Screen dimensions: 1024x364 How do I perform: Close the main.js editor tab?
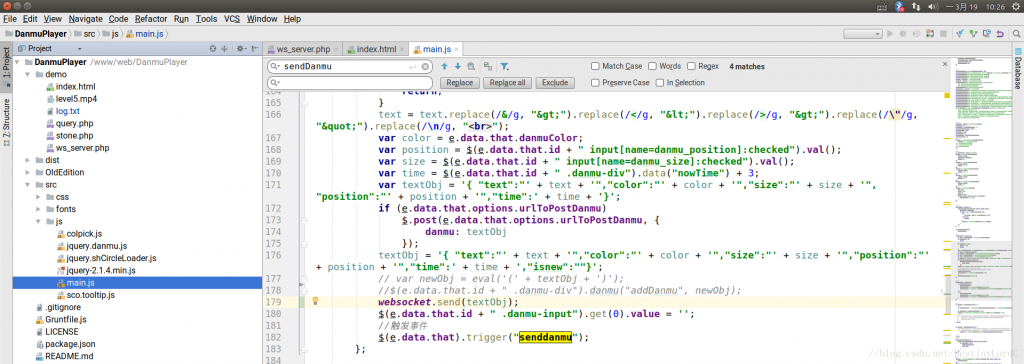click(x=456, y=49)
